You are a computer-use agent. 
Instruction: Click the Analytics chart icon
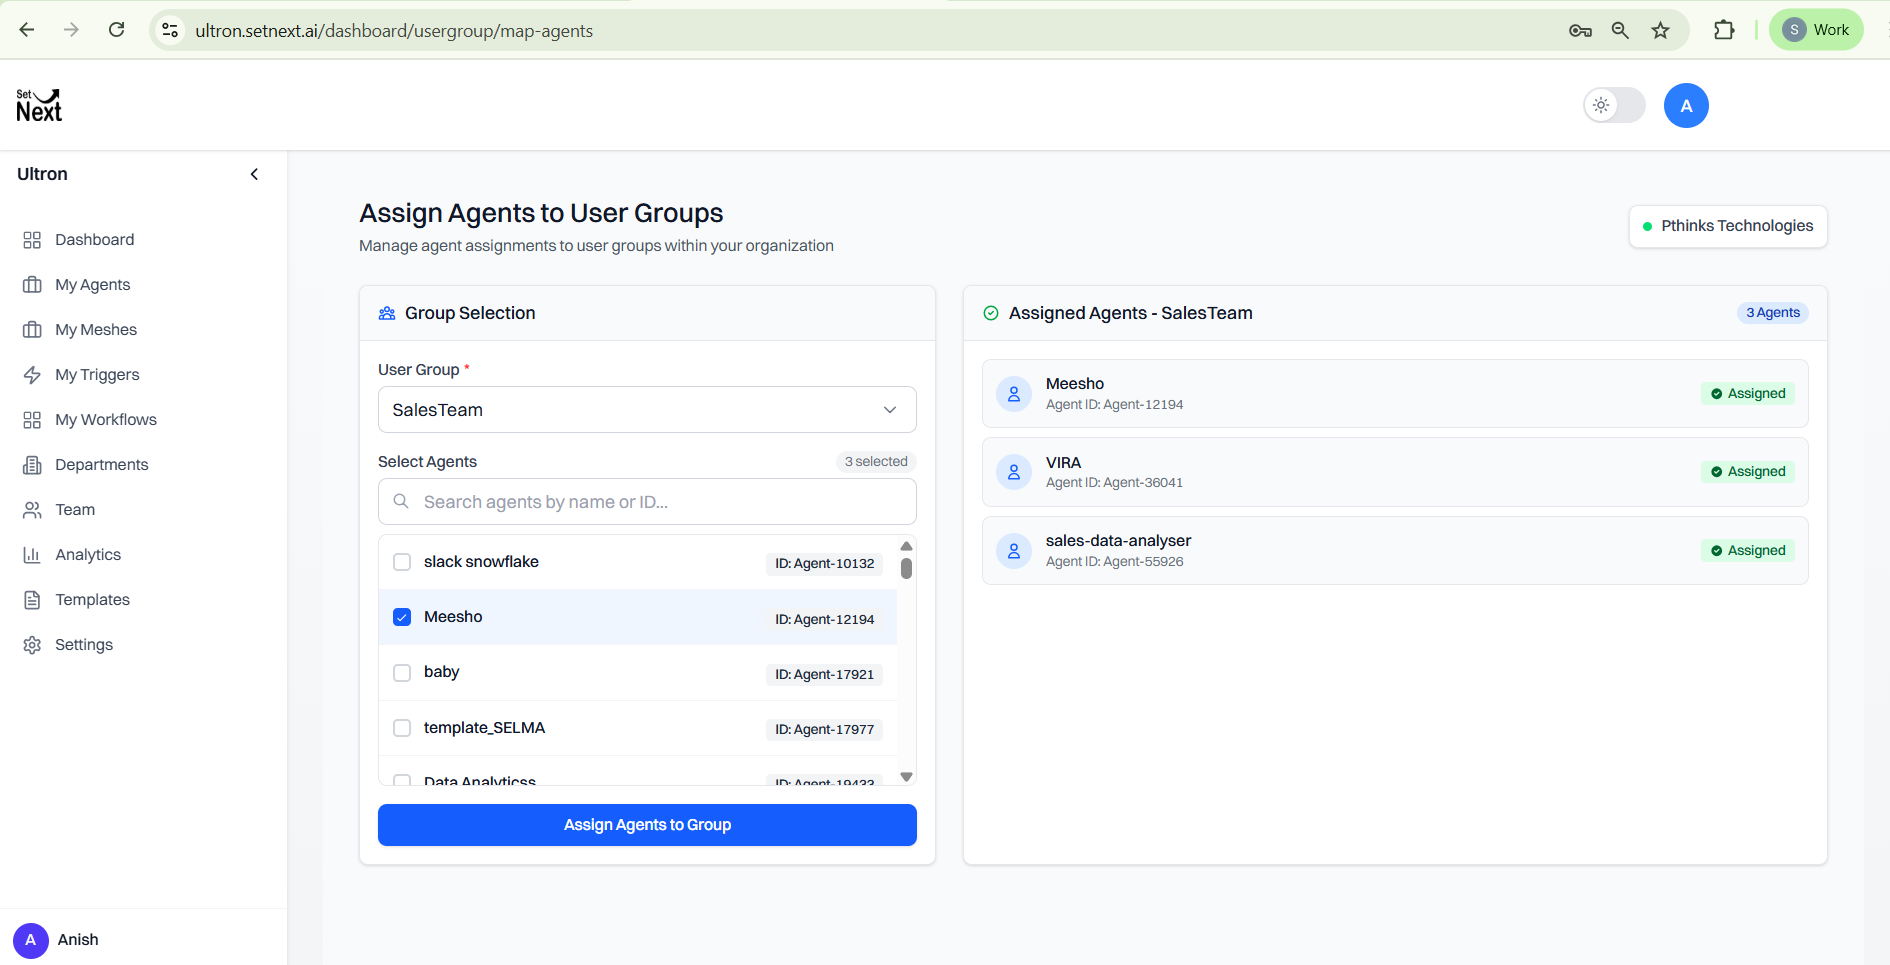pyautogui.click(x=32, y=555)
